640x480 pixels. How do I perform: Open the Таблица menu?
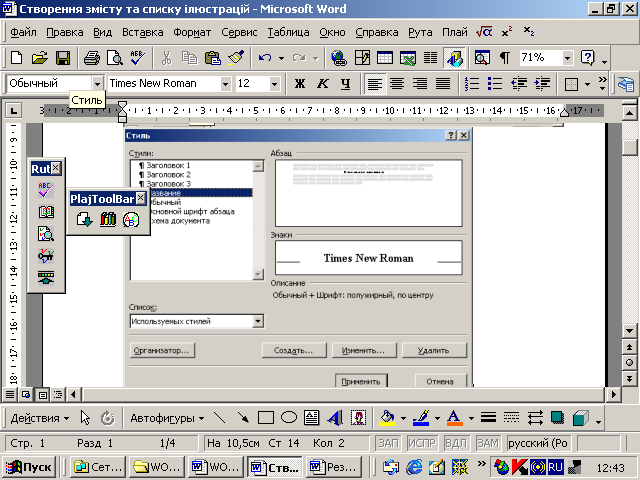[x=288, y=32]
